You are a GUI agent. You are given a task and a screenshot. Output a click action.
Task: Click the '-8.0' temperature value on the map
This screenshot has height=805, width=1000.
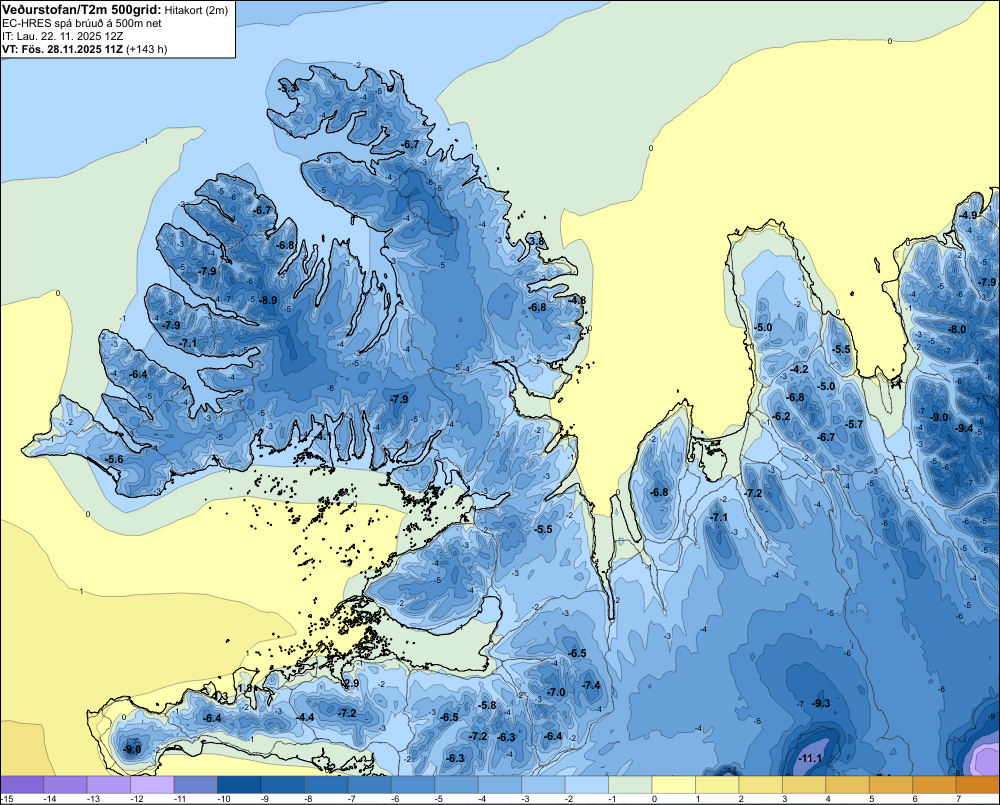pyautogui.click(x=957, y=330)
